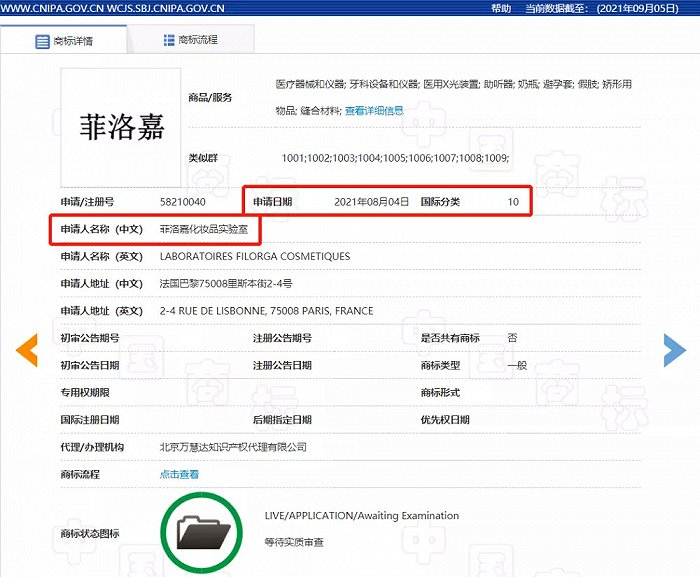Image resolution: width=700 pixels, height=577 pixels.
Task: Click the green folder status icon
Action: click(201, 532)
